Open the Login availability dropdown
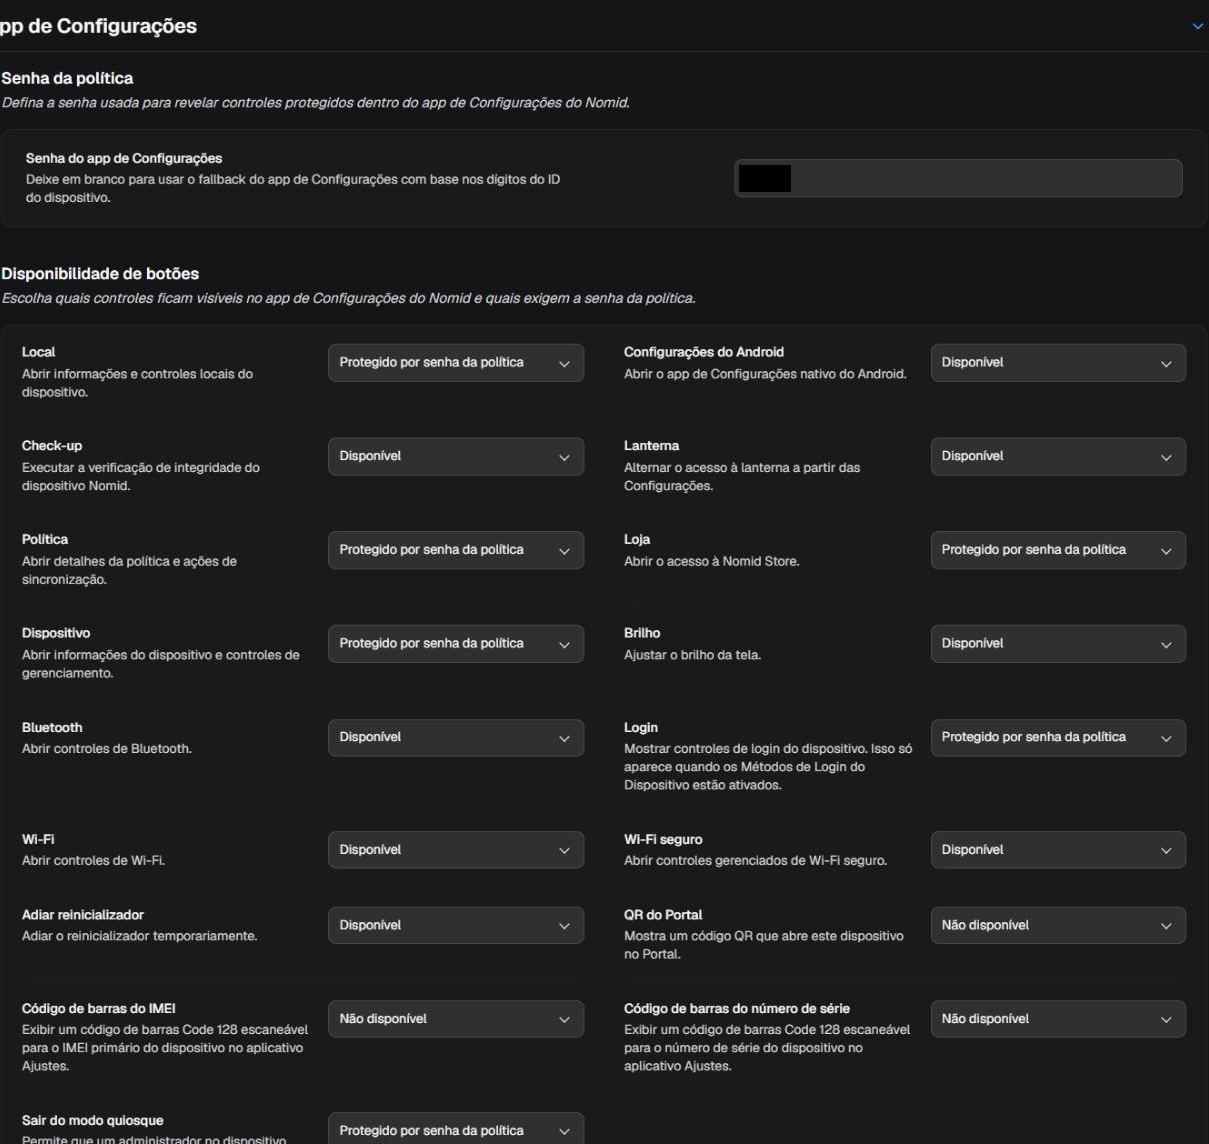Viewport: 1209px width, 1144px height. point(1058,737)
